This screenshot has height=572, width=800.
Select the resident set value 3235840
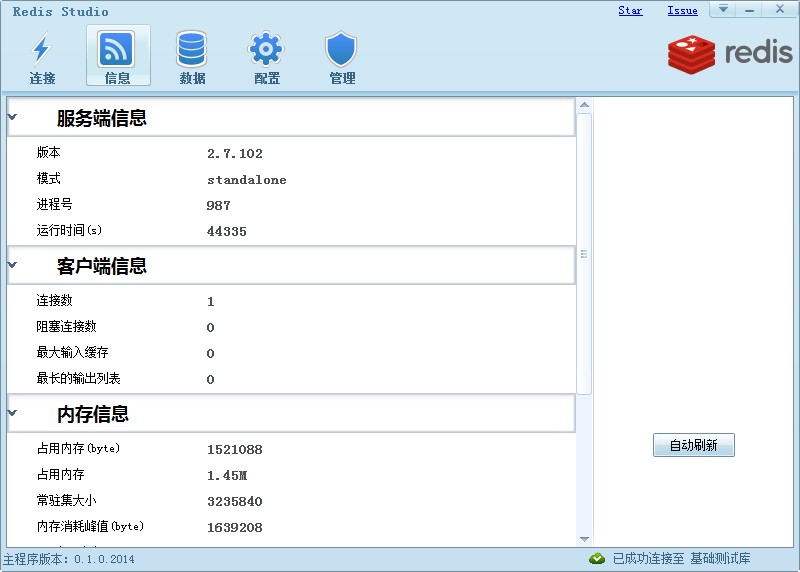(x=235, y=502)
